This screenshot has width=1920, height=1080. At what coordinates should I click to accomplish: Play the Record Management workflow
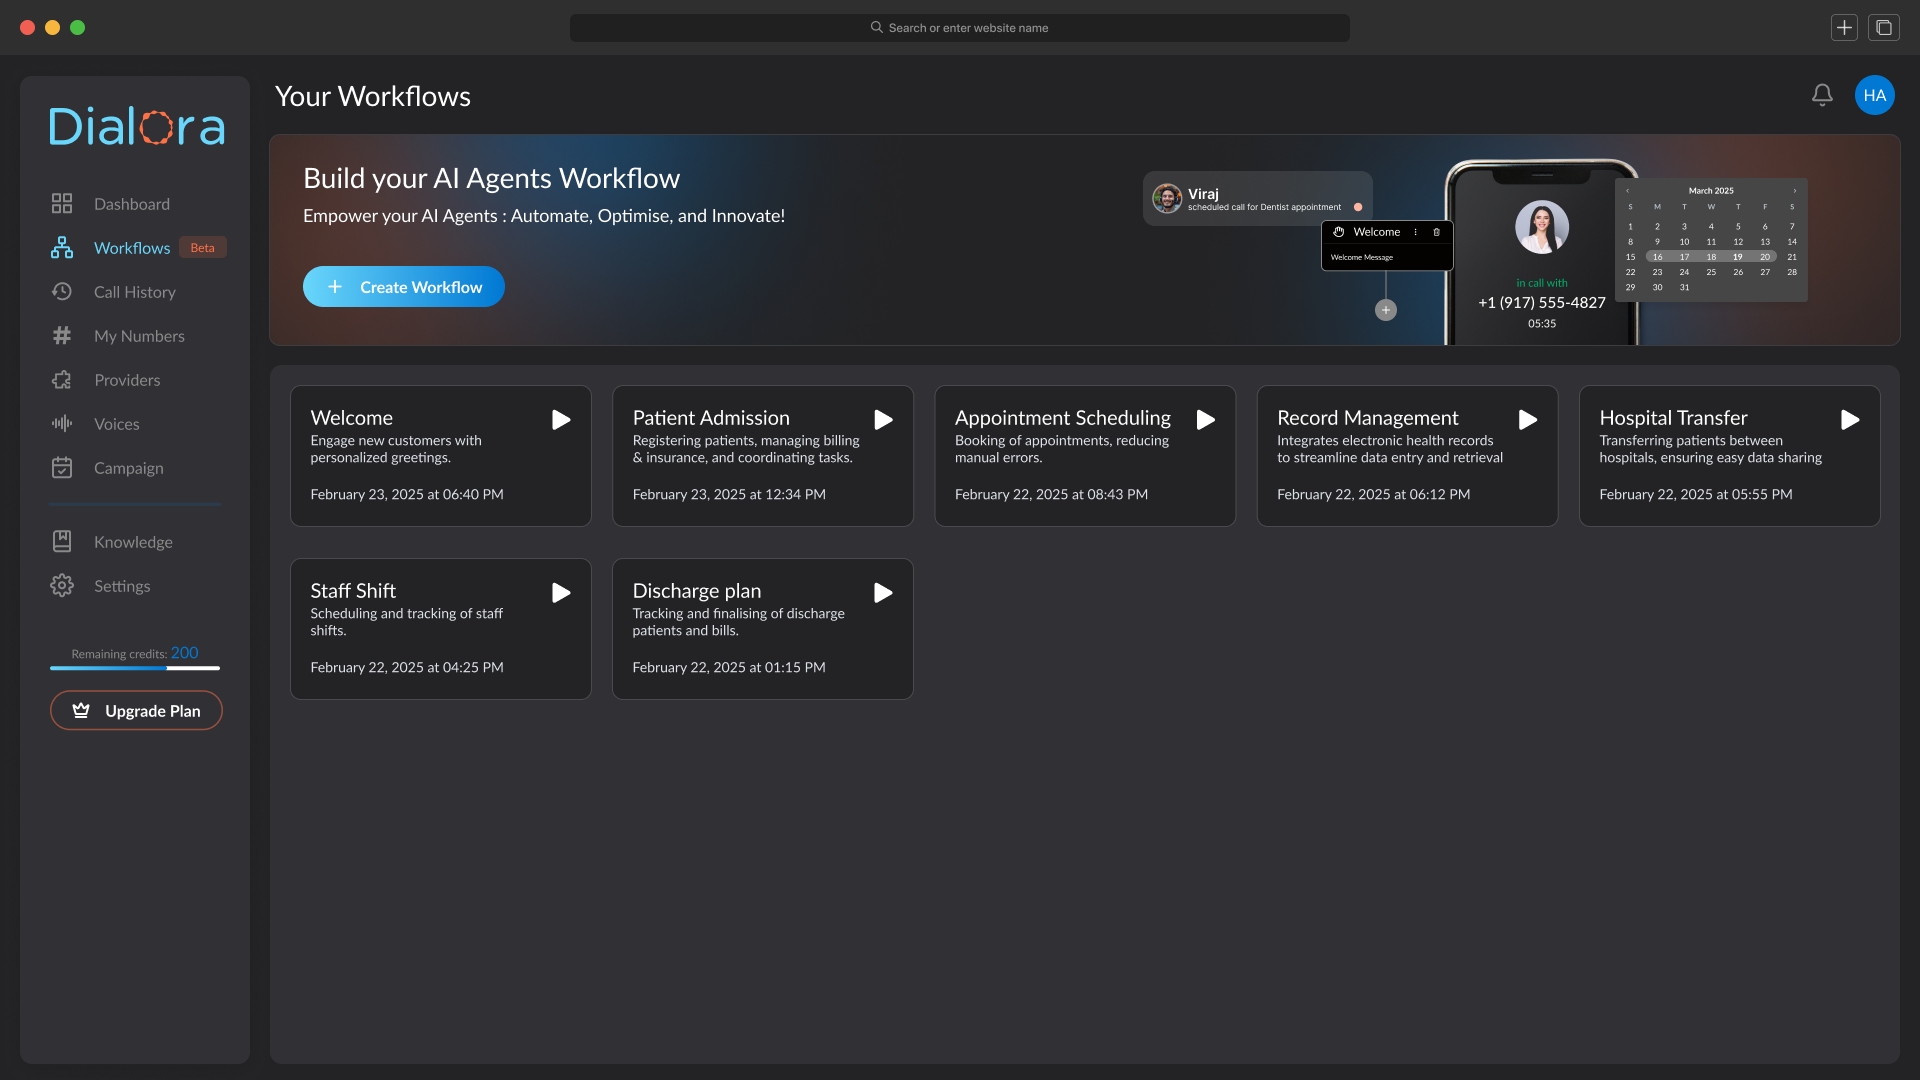pos(1527,420)
